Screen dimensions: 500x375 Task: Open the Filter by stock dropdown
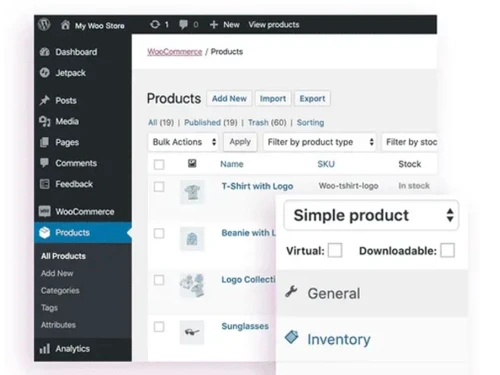pos(409,142)
